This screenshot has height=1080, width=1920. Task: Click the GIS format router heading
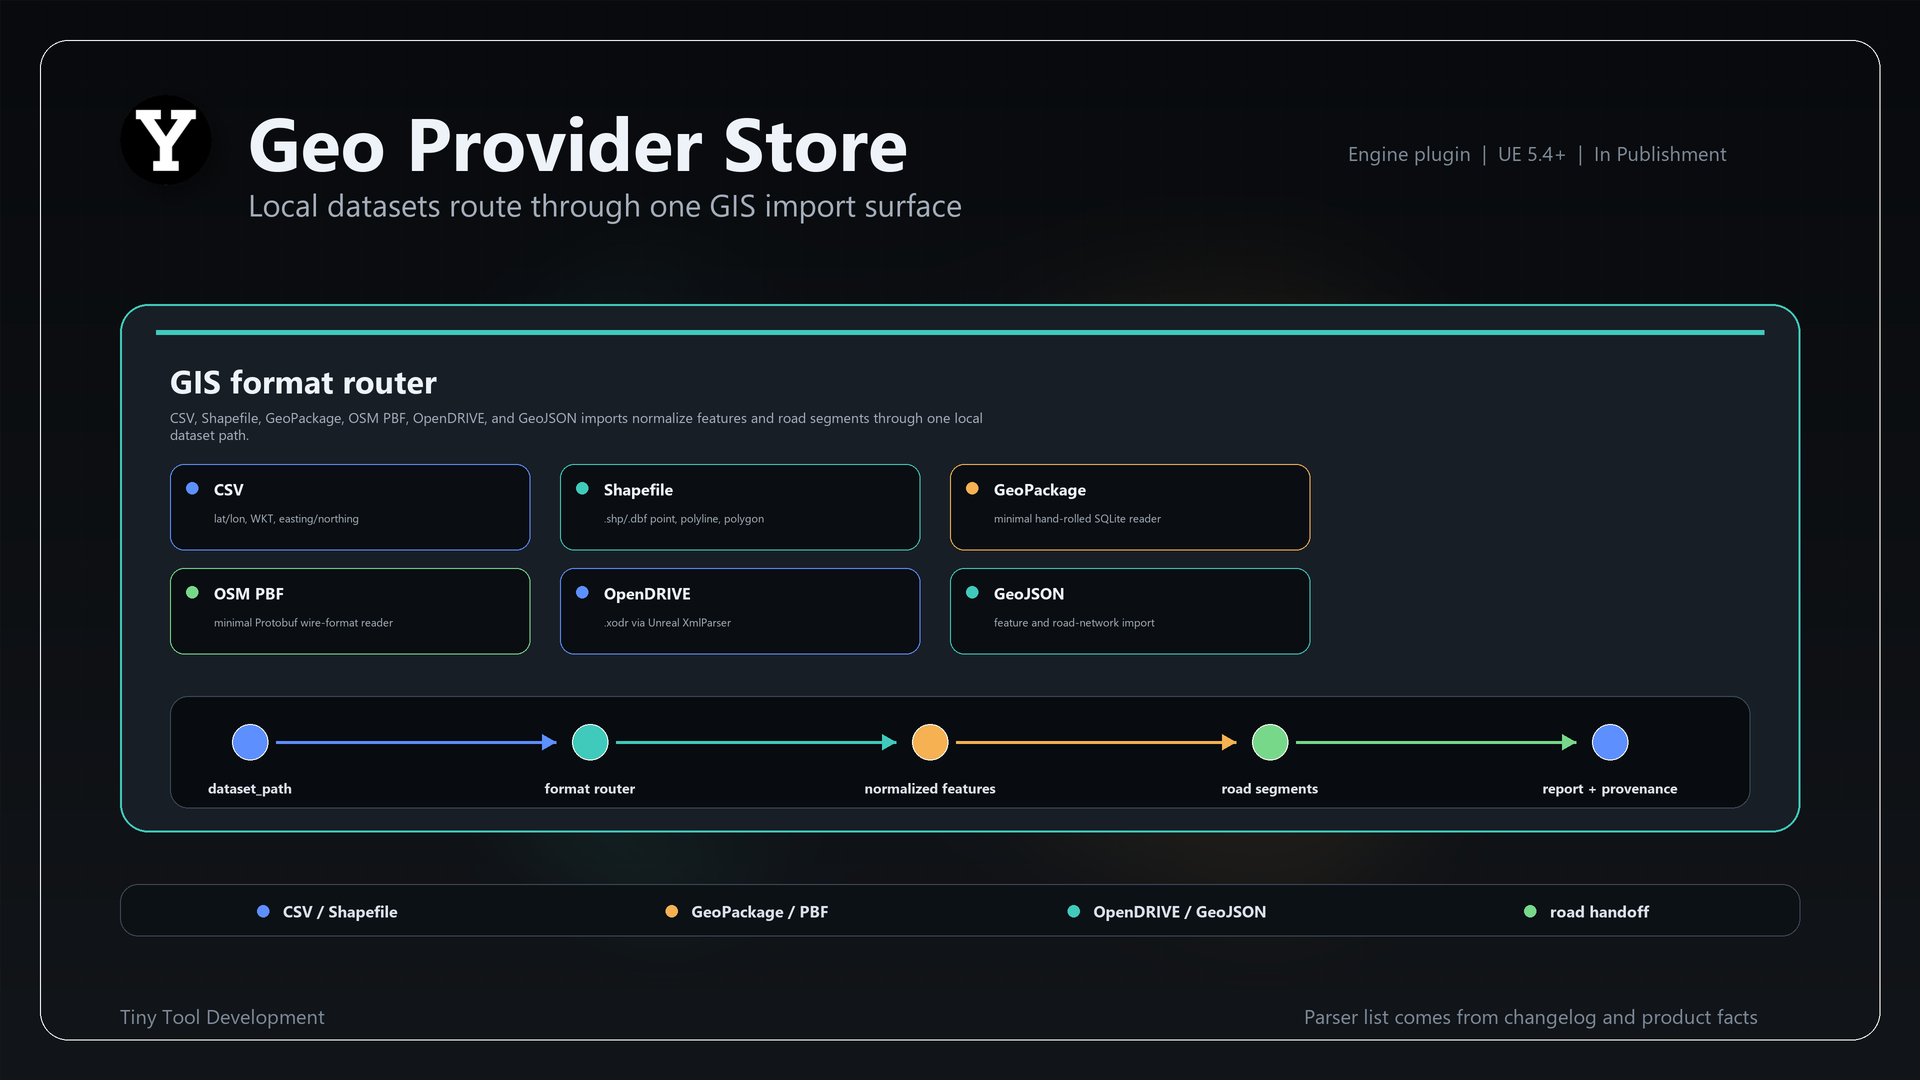303,383
